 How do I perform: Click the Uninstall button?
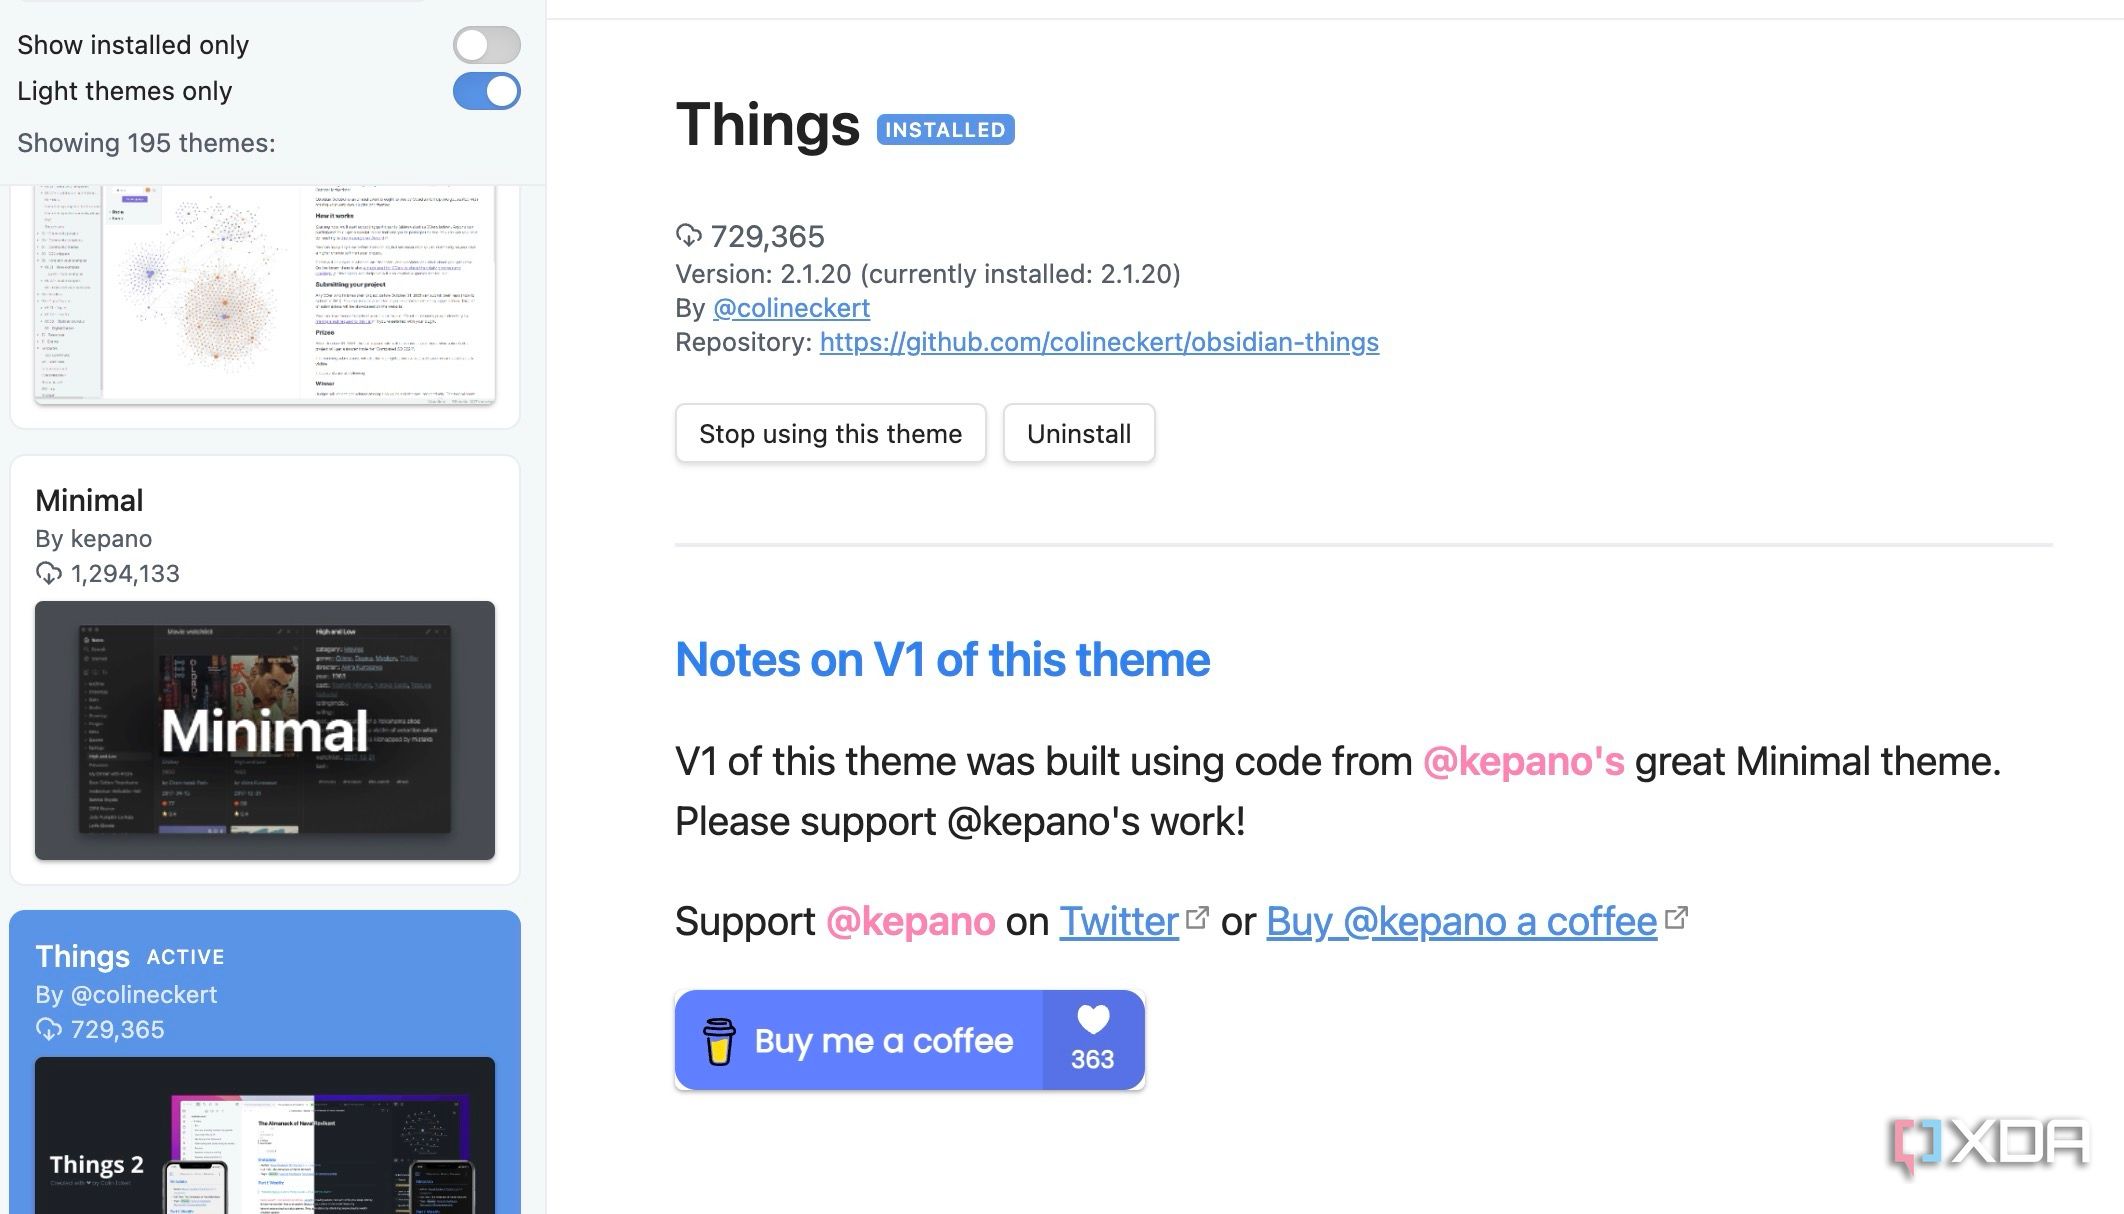1078,433
